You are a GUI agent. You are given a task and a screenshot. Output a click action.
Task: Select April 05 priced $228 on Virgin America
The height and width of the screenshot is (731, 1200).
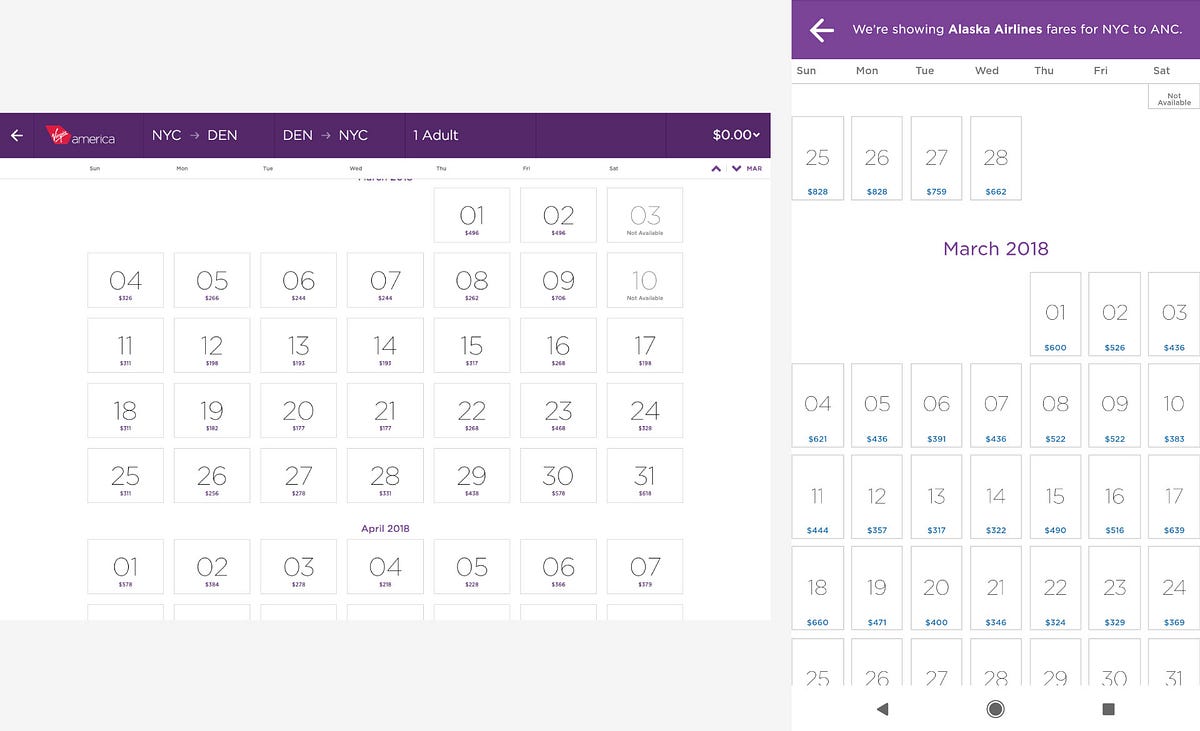point(471,567)
